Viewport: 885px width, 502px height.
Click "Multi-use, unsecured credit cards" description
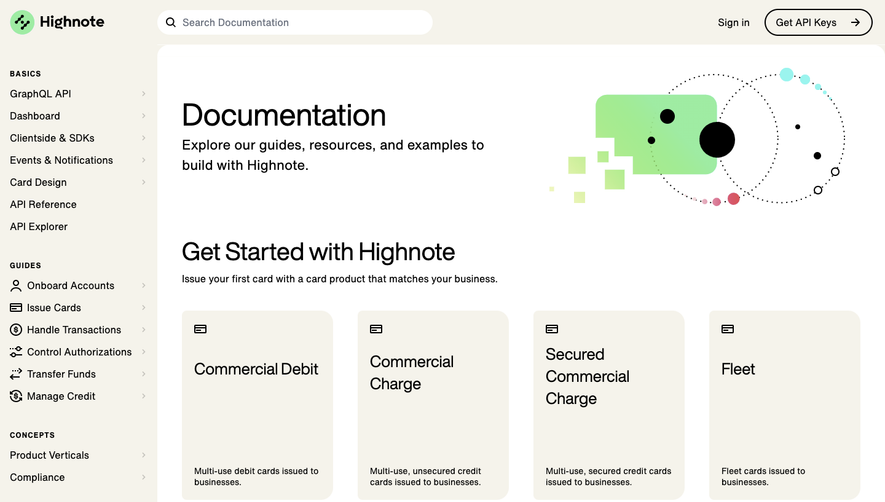(x=425, y=477)
